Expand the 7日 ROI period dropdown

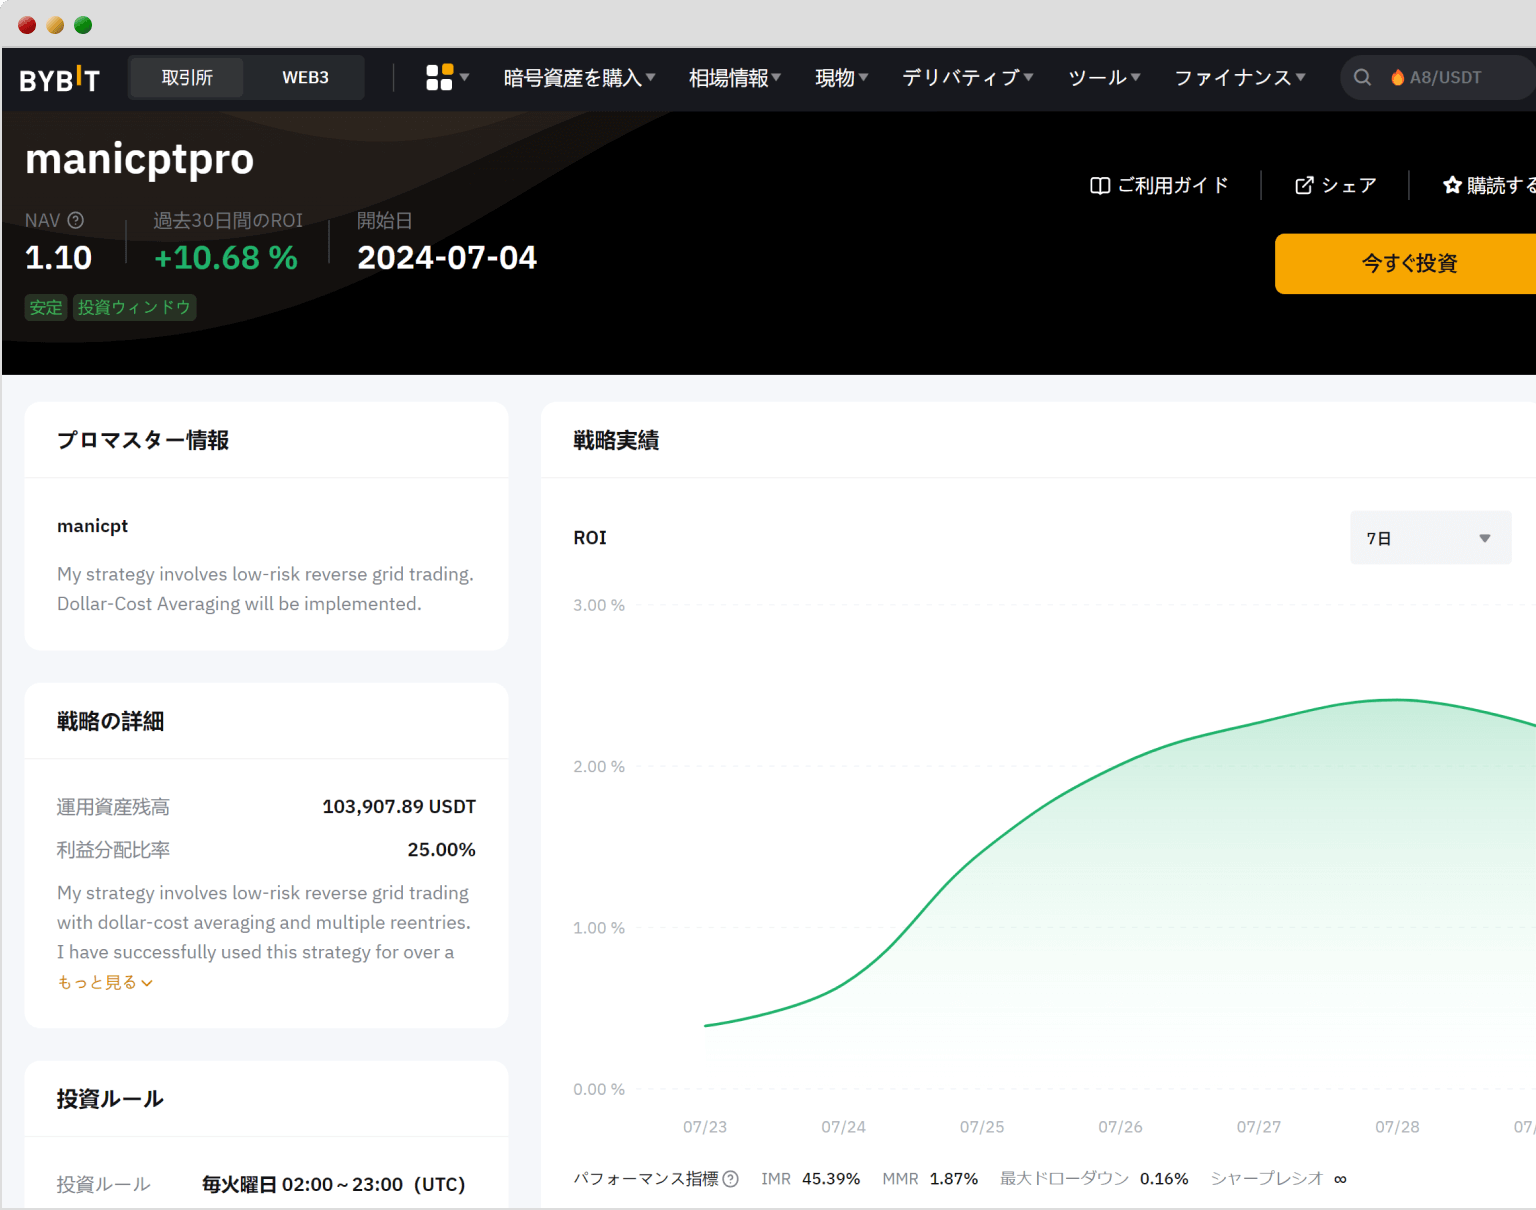pyautogui.click(x=1430, y=538)
